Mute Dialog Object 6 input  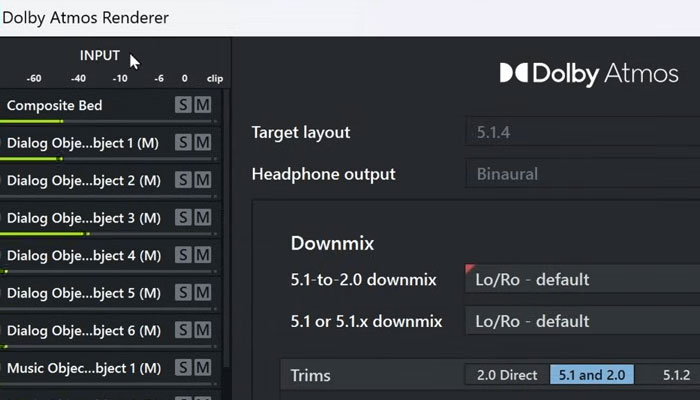(x=203, y=330)
